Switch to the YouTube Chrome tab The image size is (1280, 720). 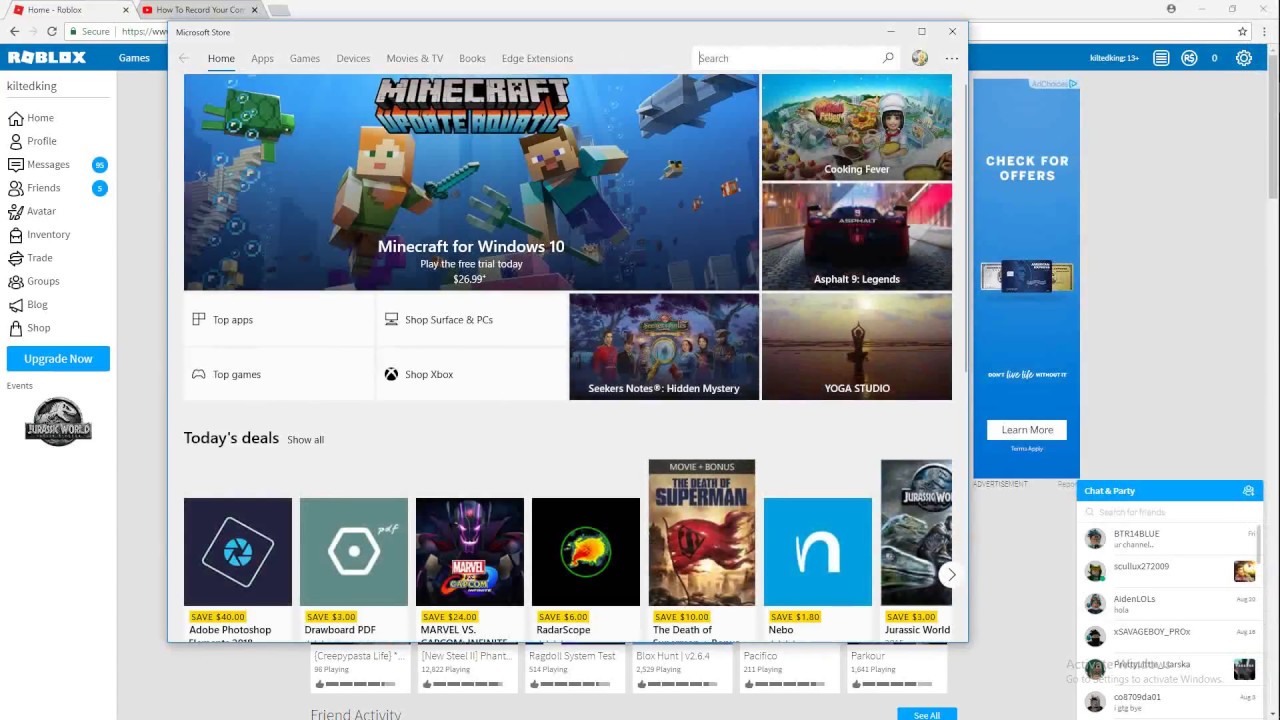pyautogui.click(x=199, y=10)
